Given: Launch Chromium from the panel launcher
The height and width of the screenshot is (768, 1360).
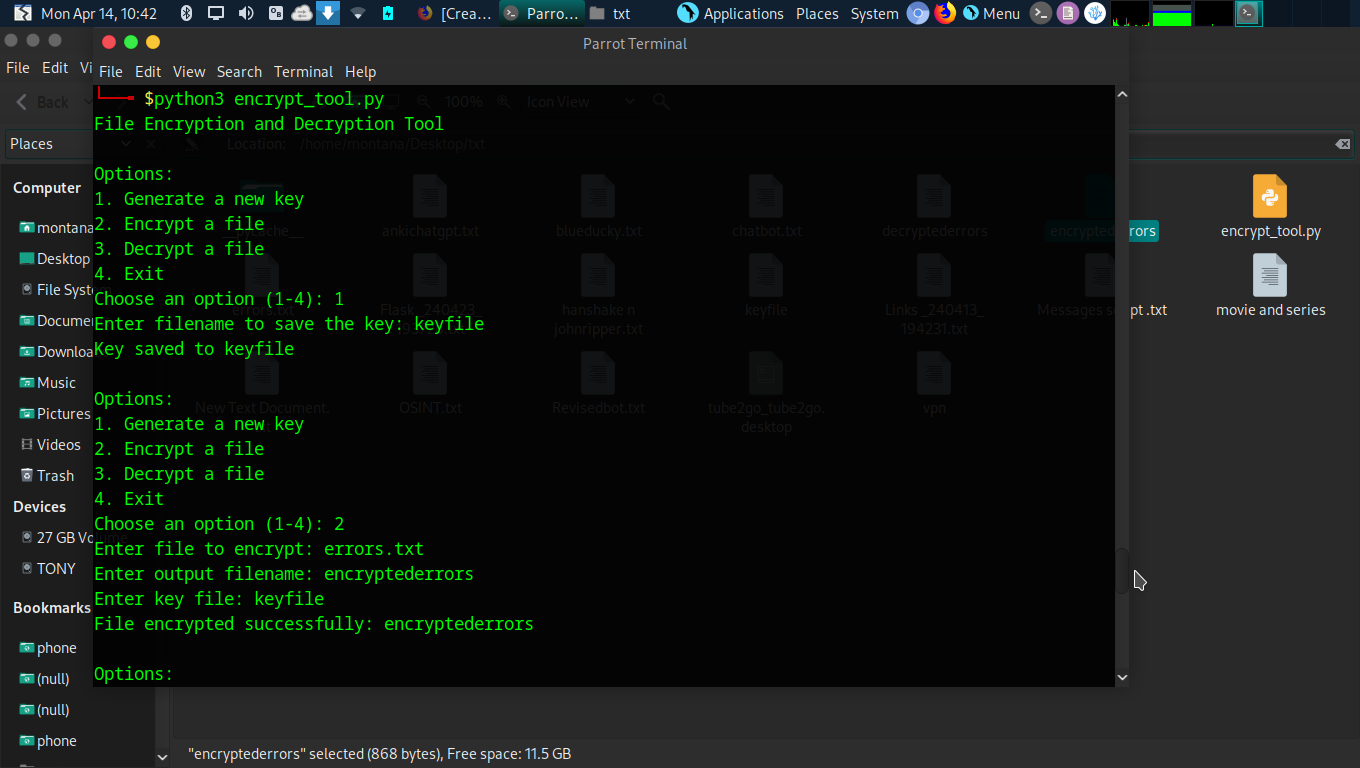Looking at the screenshot, I should tap(917, 14).
